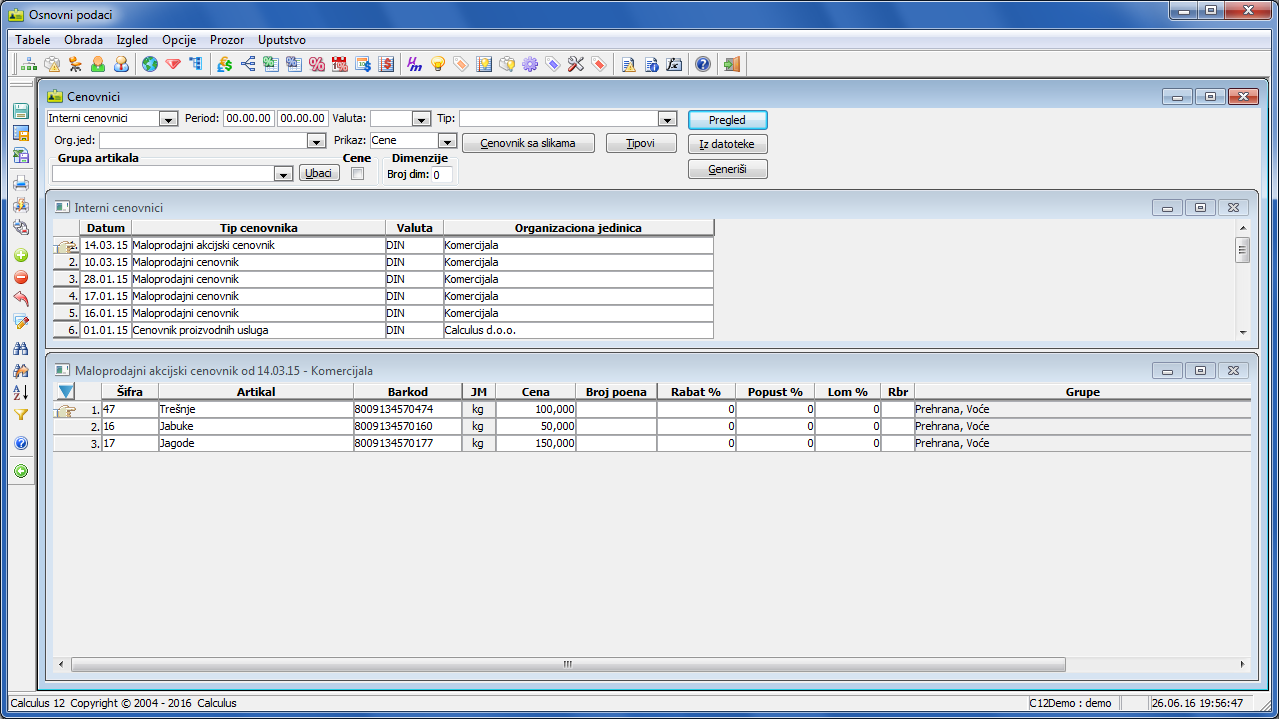Click the printer icon in sidebar

21,183
